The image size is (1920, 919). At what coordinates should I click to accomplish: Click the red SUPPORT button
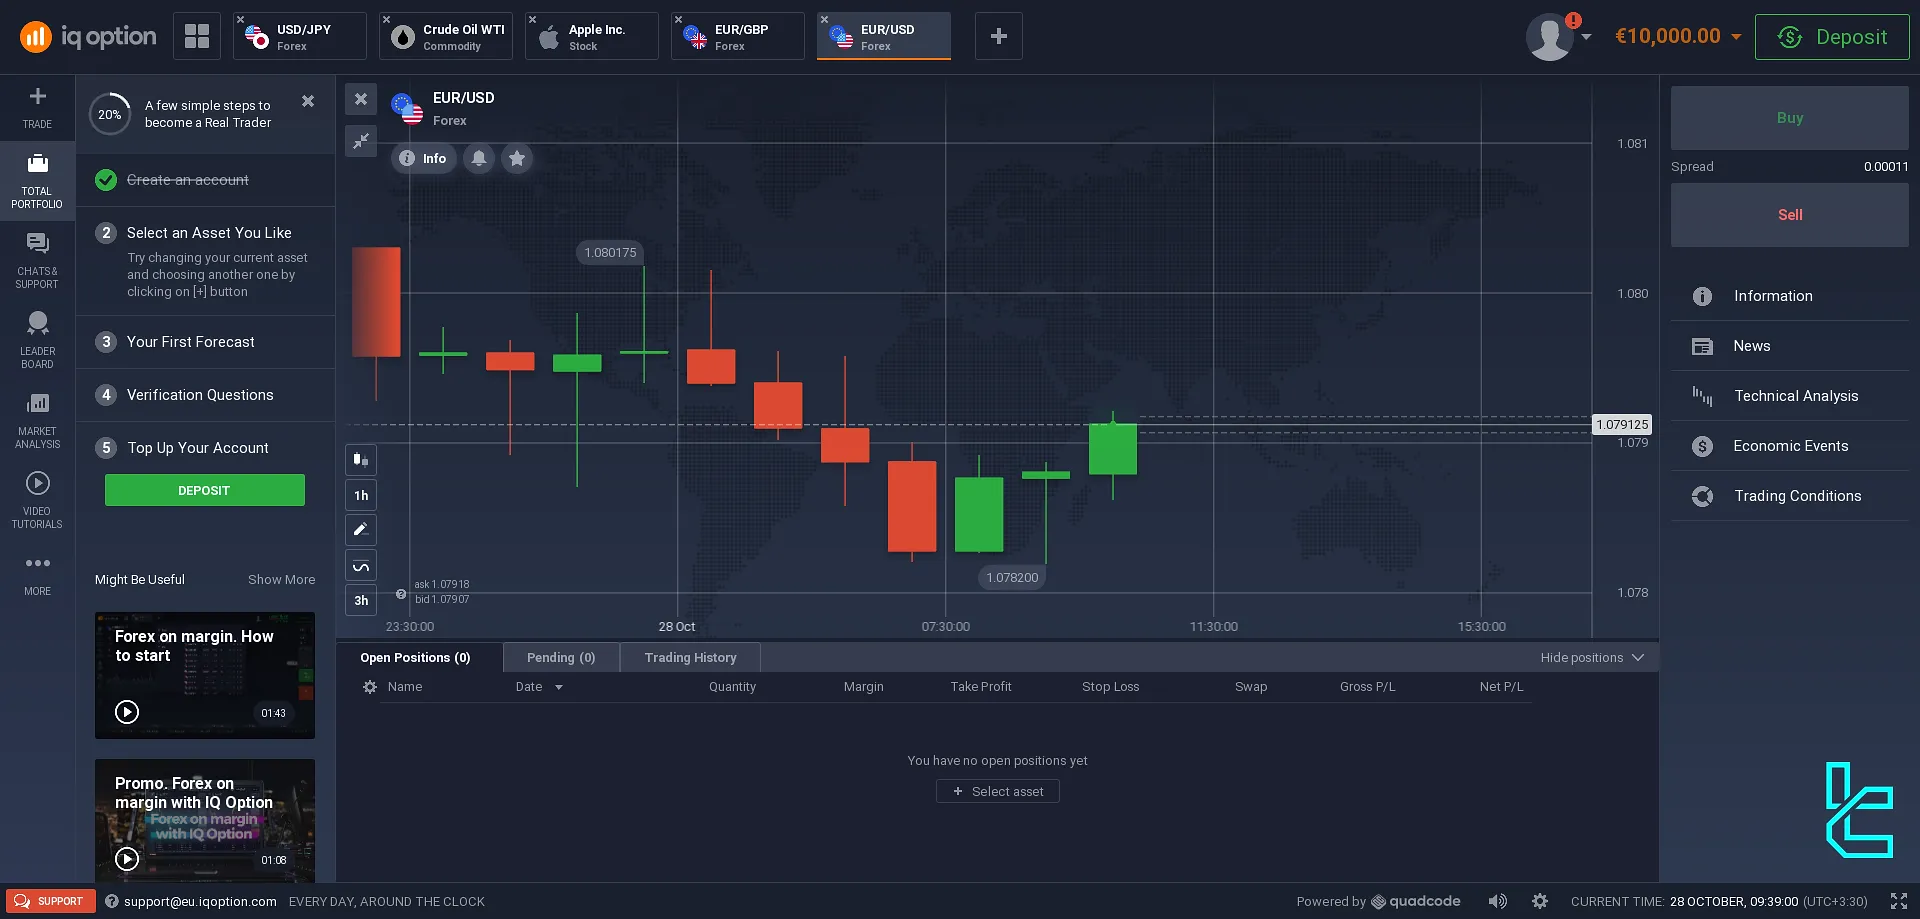tap(51, 901)
